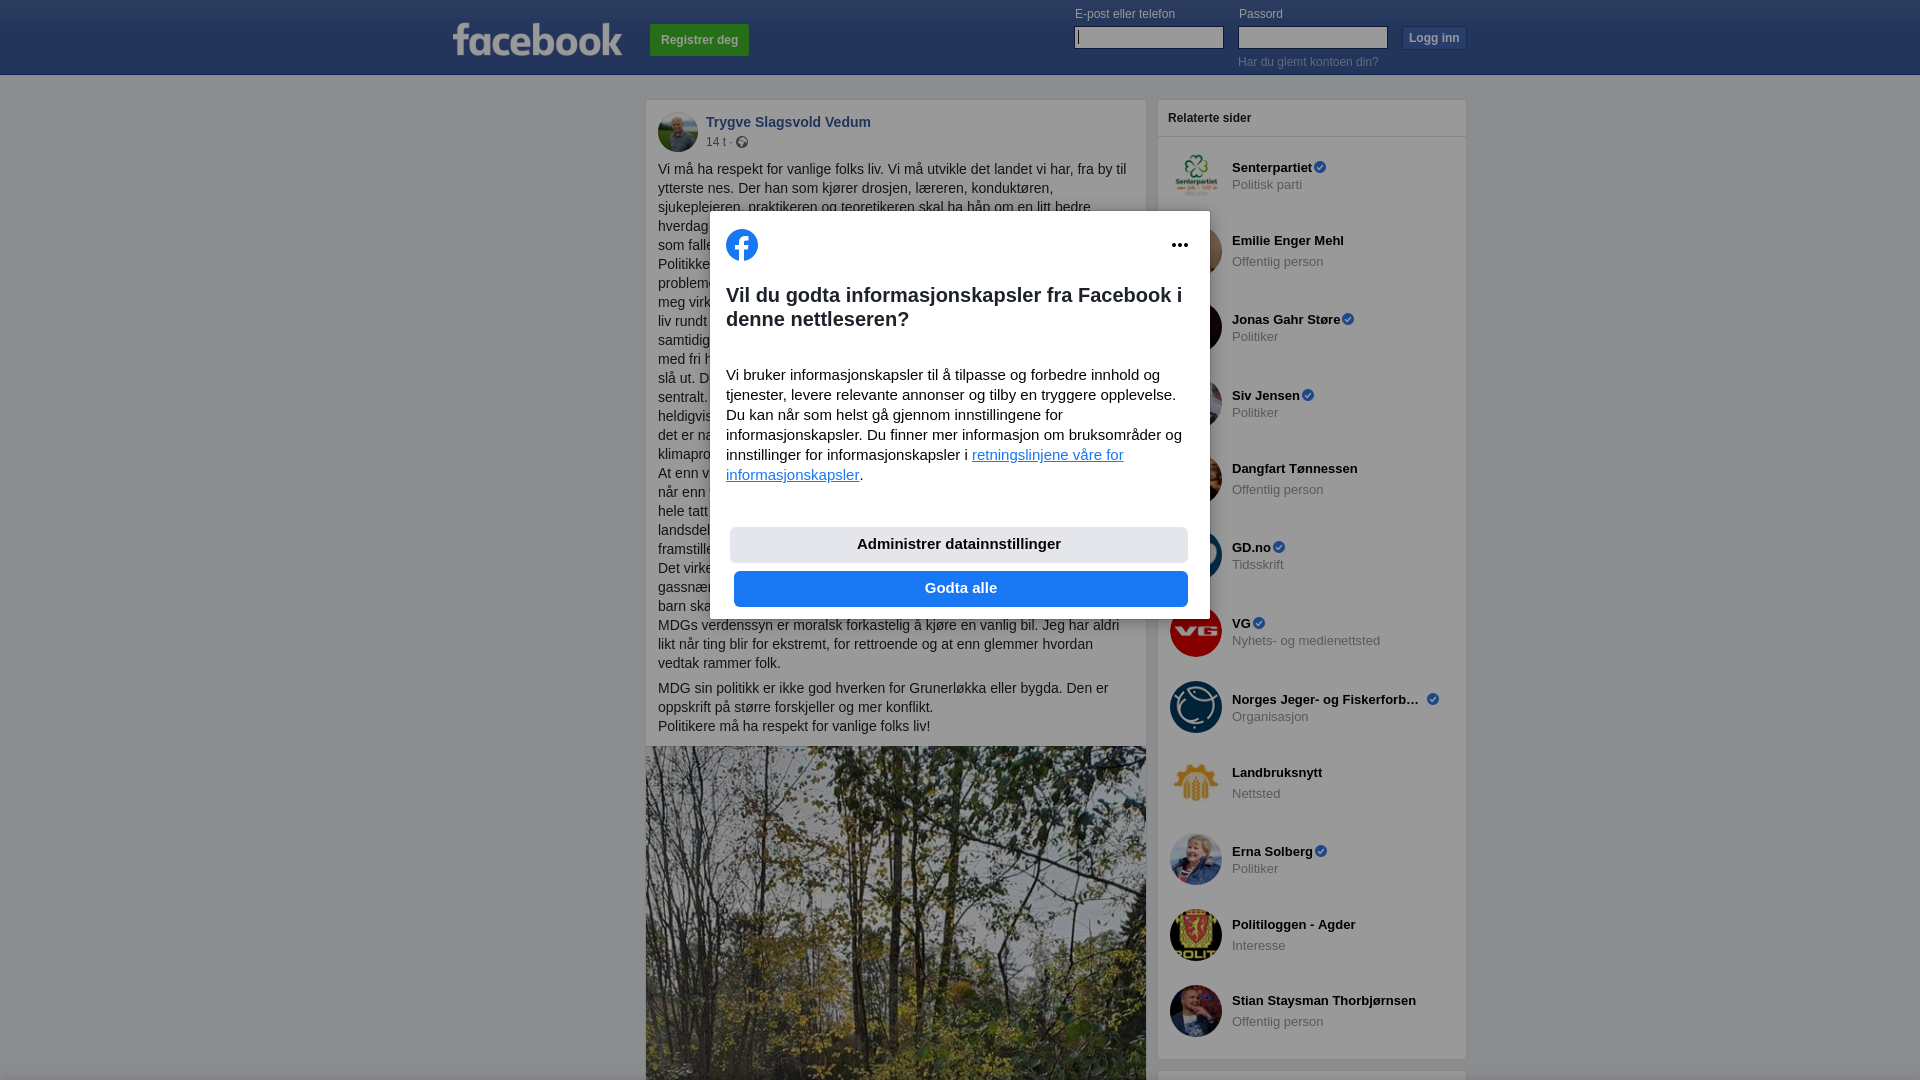1920x1080 pixels.
Task: Click the public globe icon under the post author
Action: click(x=742, y=142)
